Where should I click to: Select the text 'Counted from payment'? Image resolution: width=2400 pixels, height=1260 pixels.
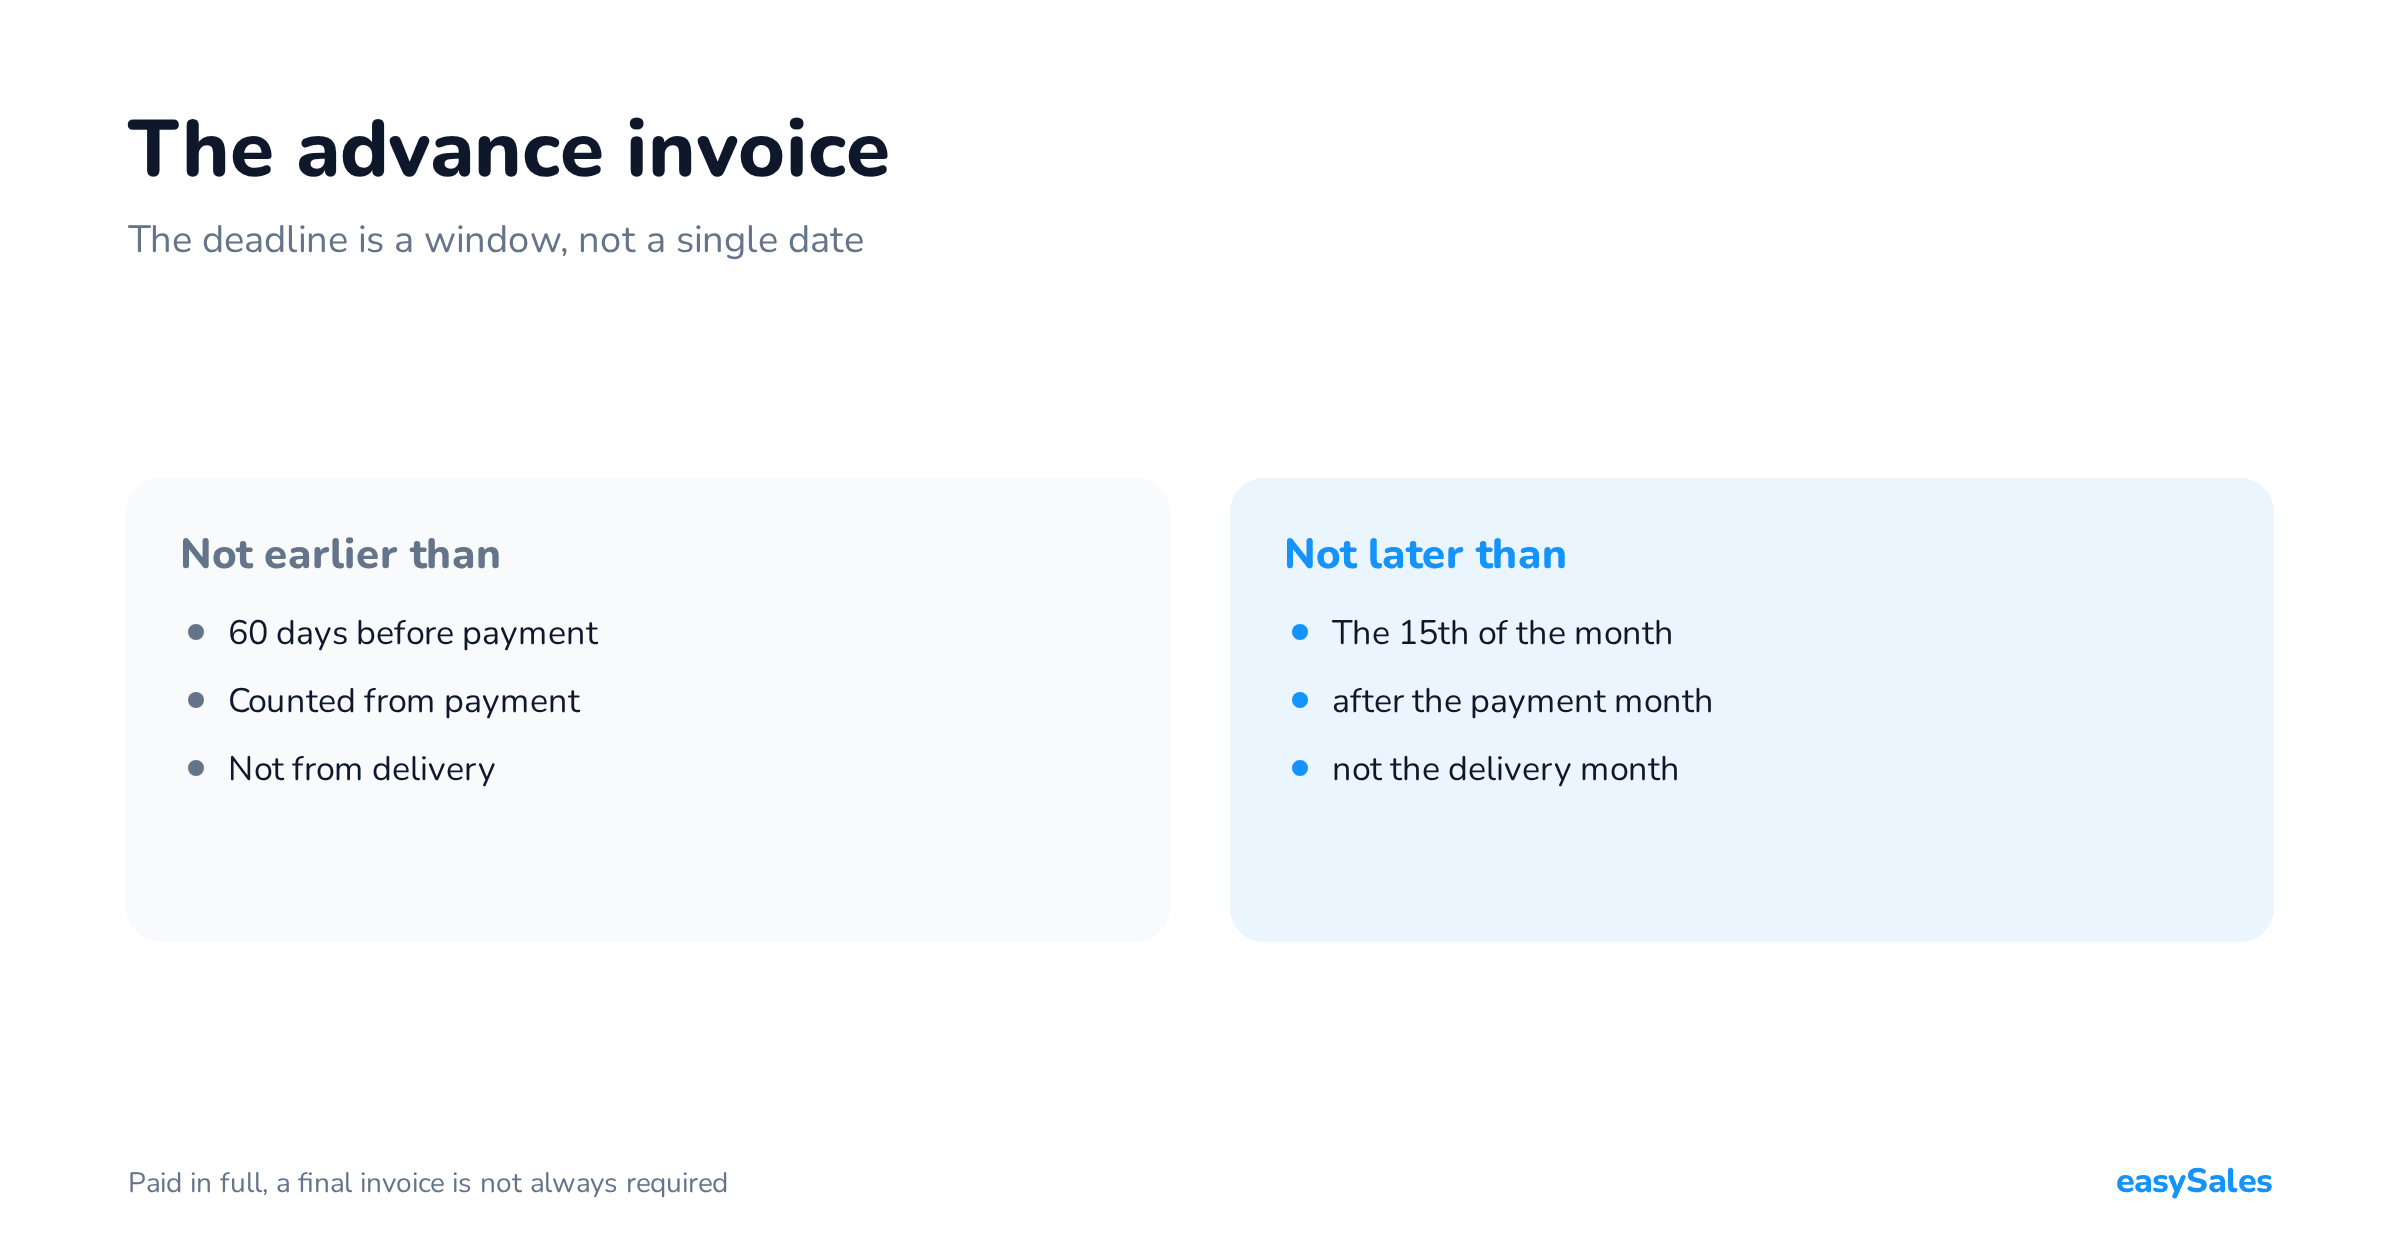(x=404, y=701)
